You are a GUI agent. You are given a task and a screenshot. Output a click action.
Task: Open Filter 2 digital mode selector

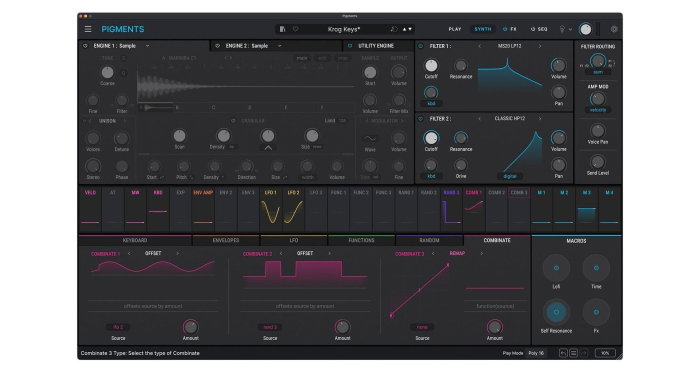(x=509, y=176)
